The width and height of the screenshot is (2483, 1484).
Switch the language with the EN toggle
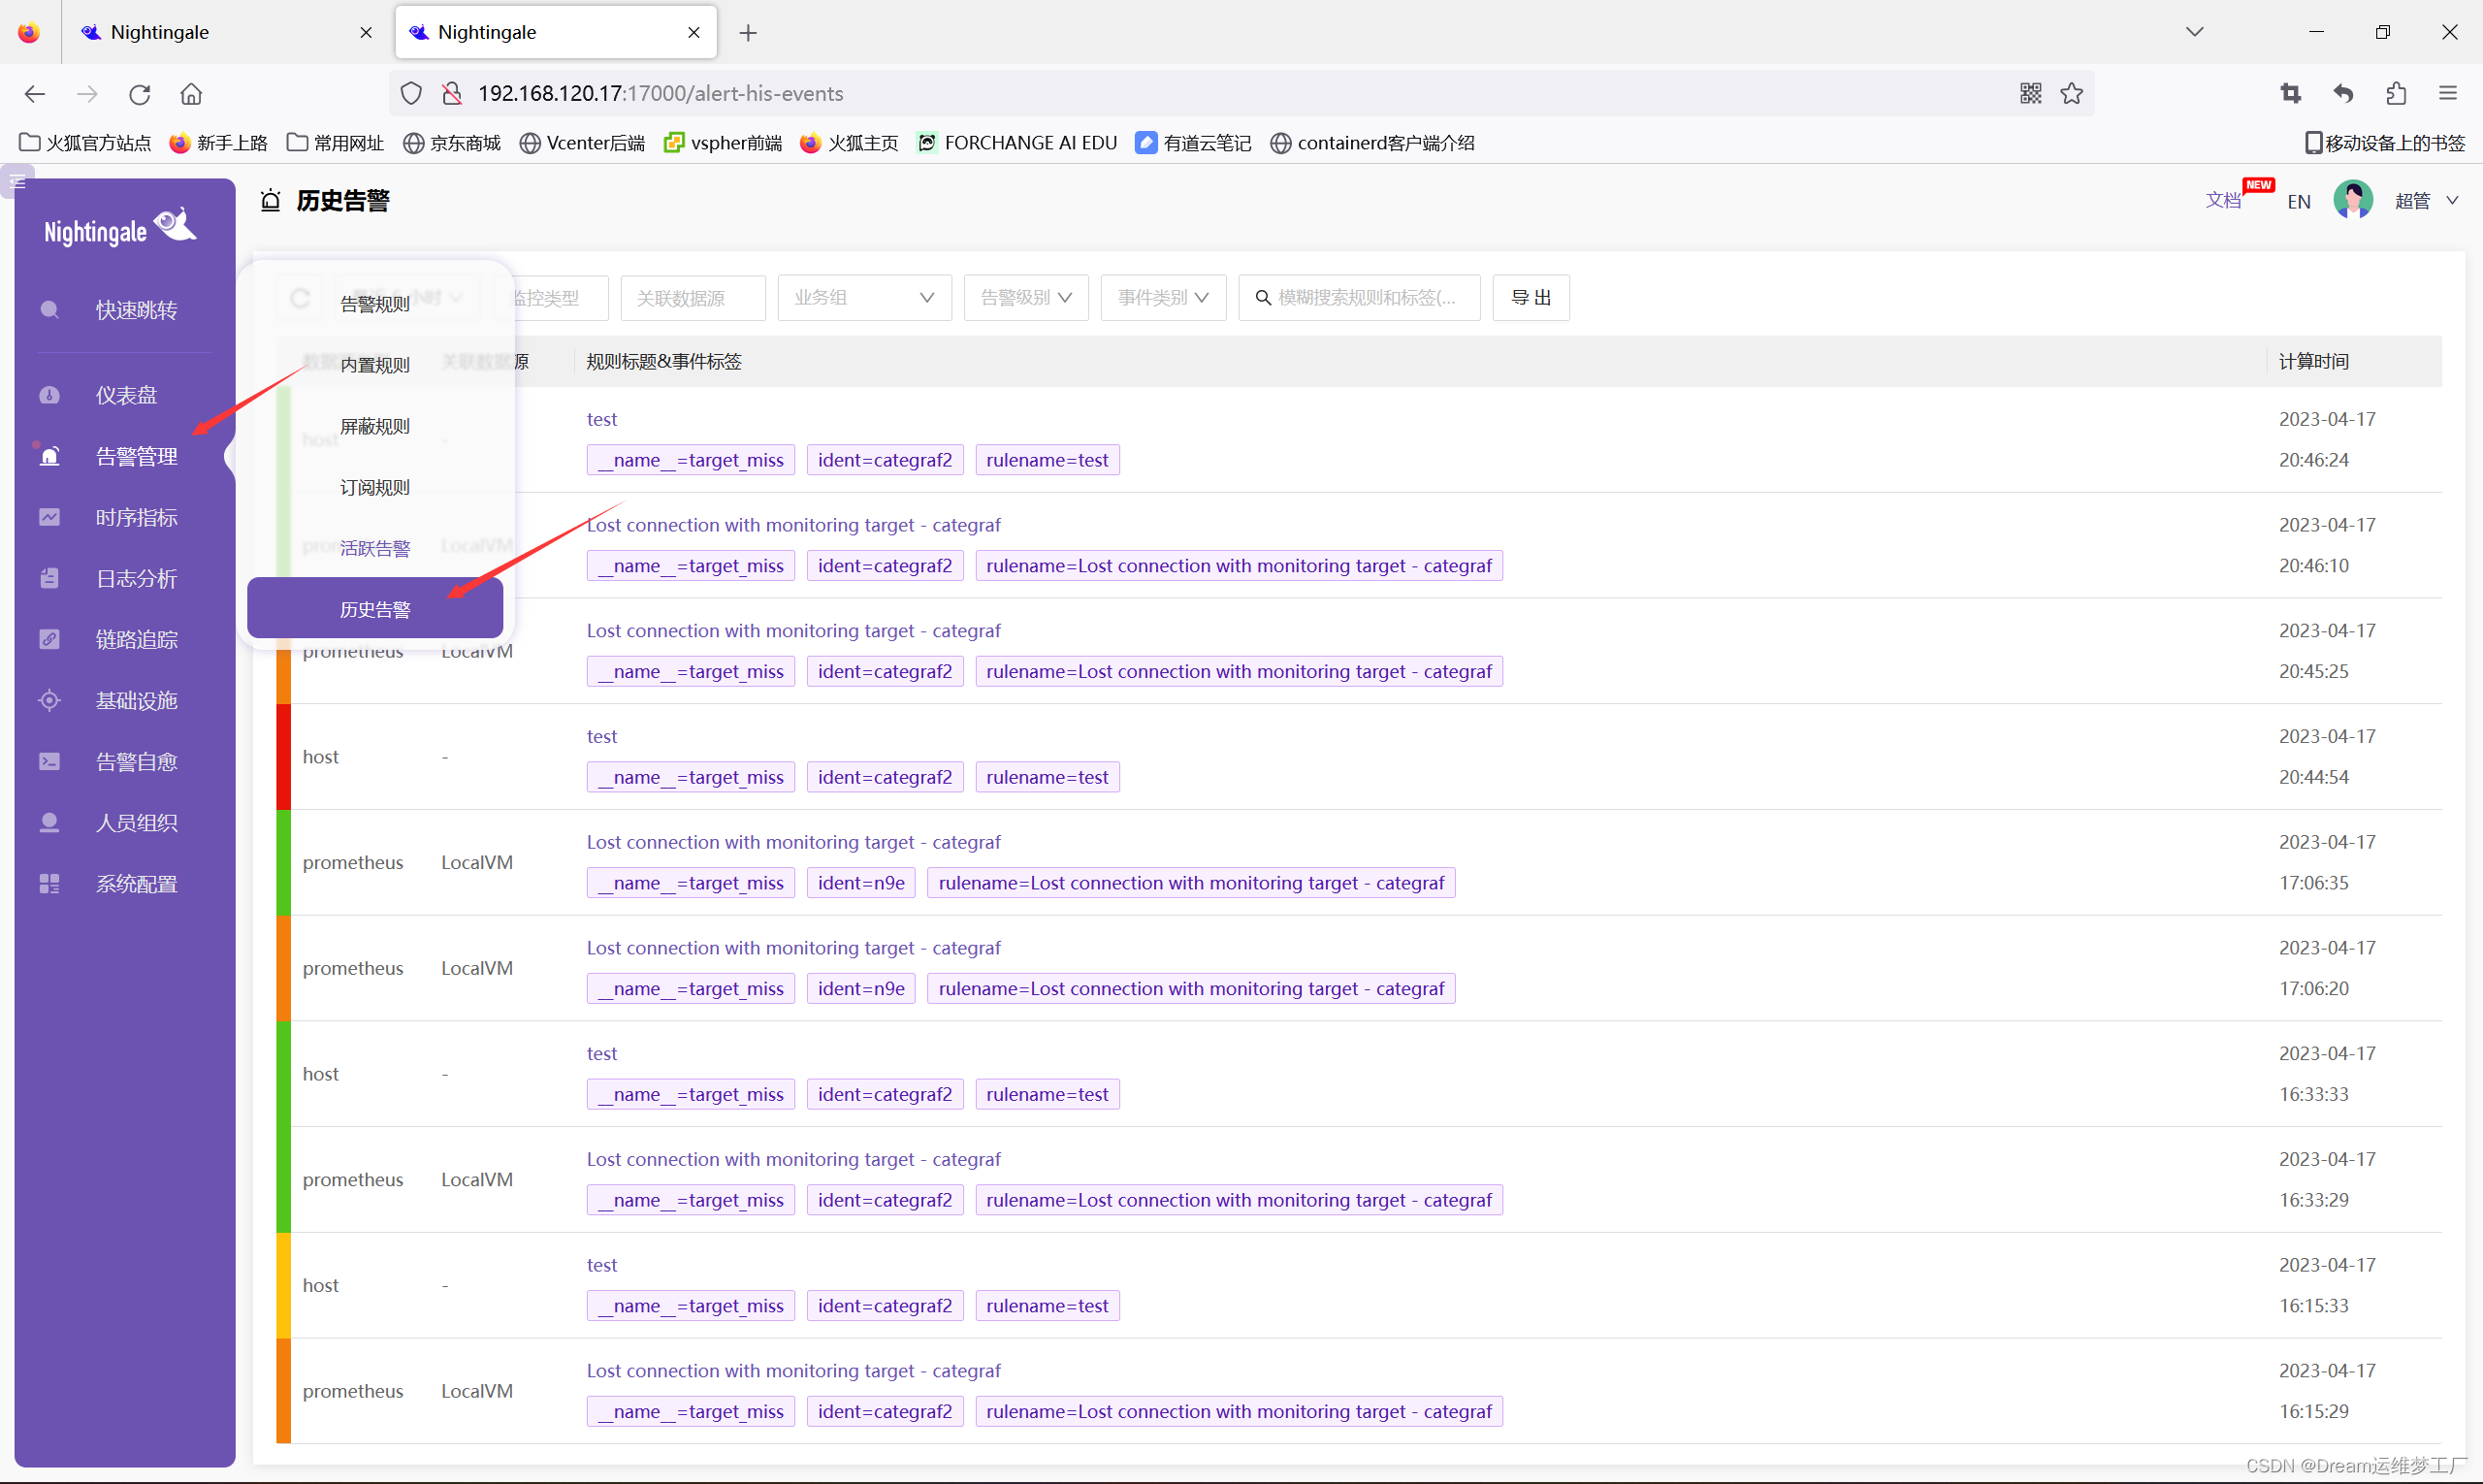click(x=2298, y=201)
